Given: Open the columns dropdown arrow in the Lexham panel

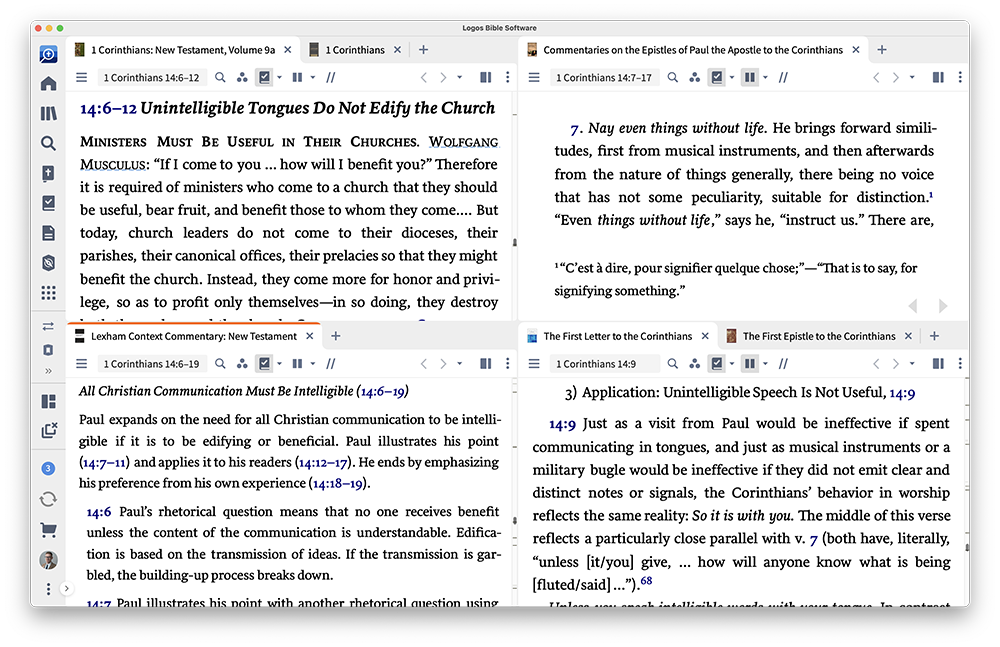Looking at the screenshot, I should (x=313, y=364).
